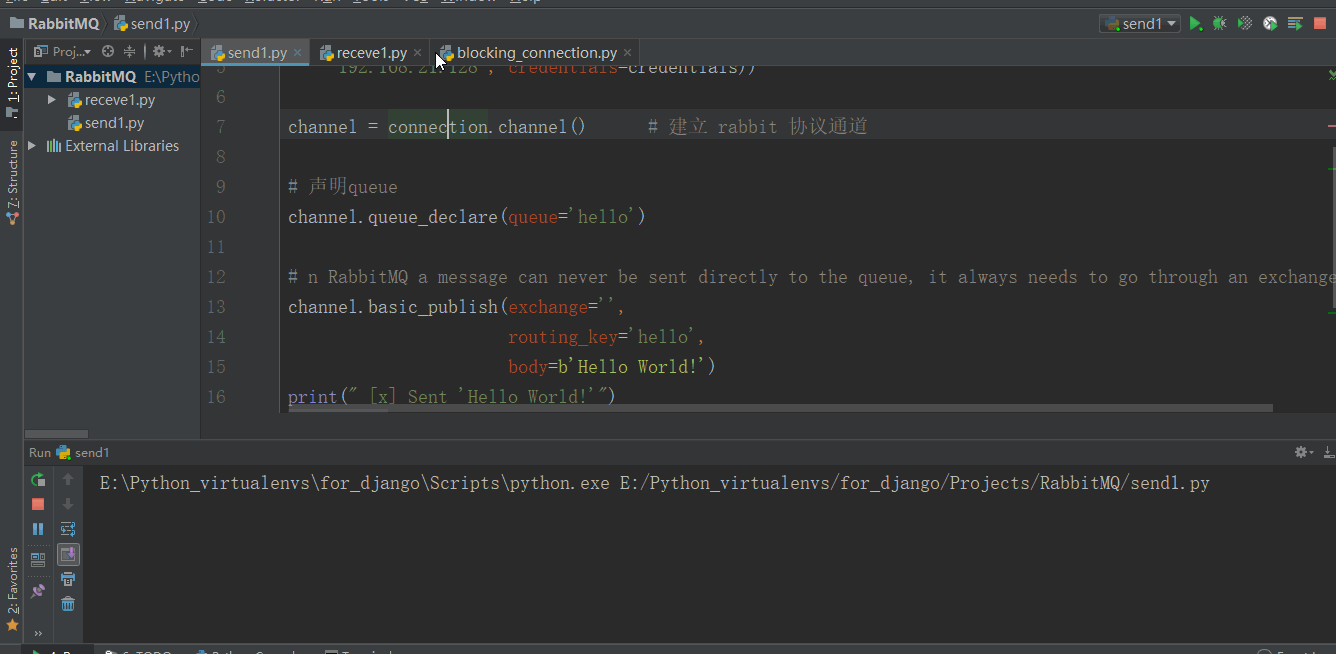Click line 13 basic_publish code
Image resolution: width=1336 pixels, height=654 pixels.
[x=456, y=307]
